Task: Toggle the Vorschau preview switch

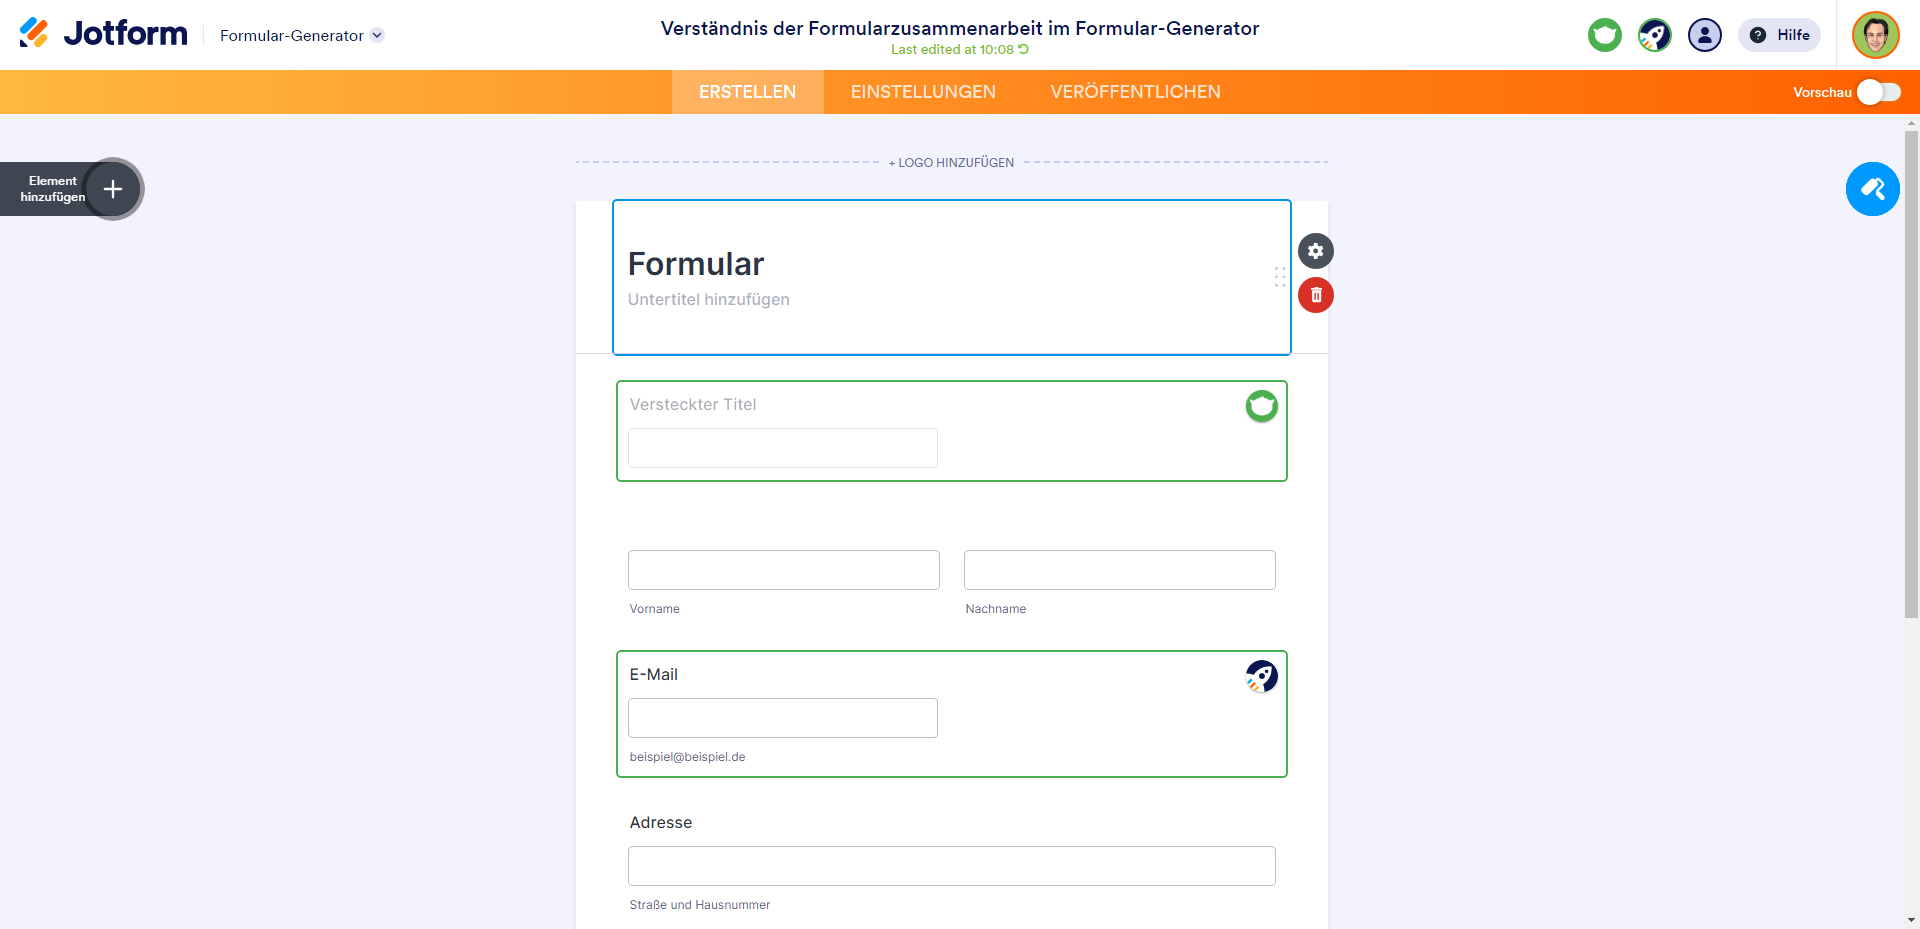Action: (x=1878, y=92)
